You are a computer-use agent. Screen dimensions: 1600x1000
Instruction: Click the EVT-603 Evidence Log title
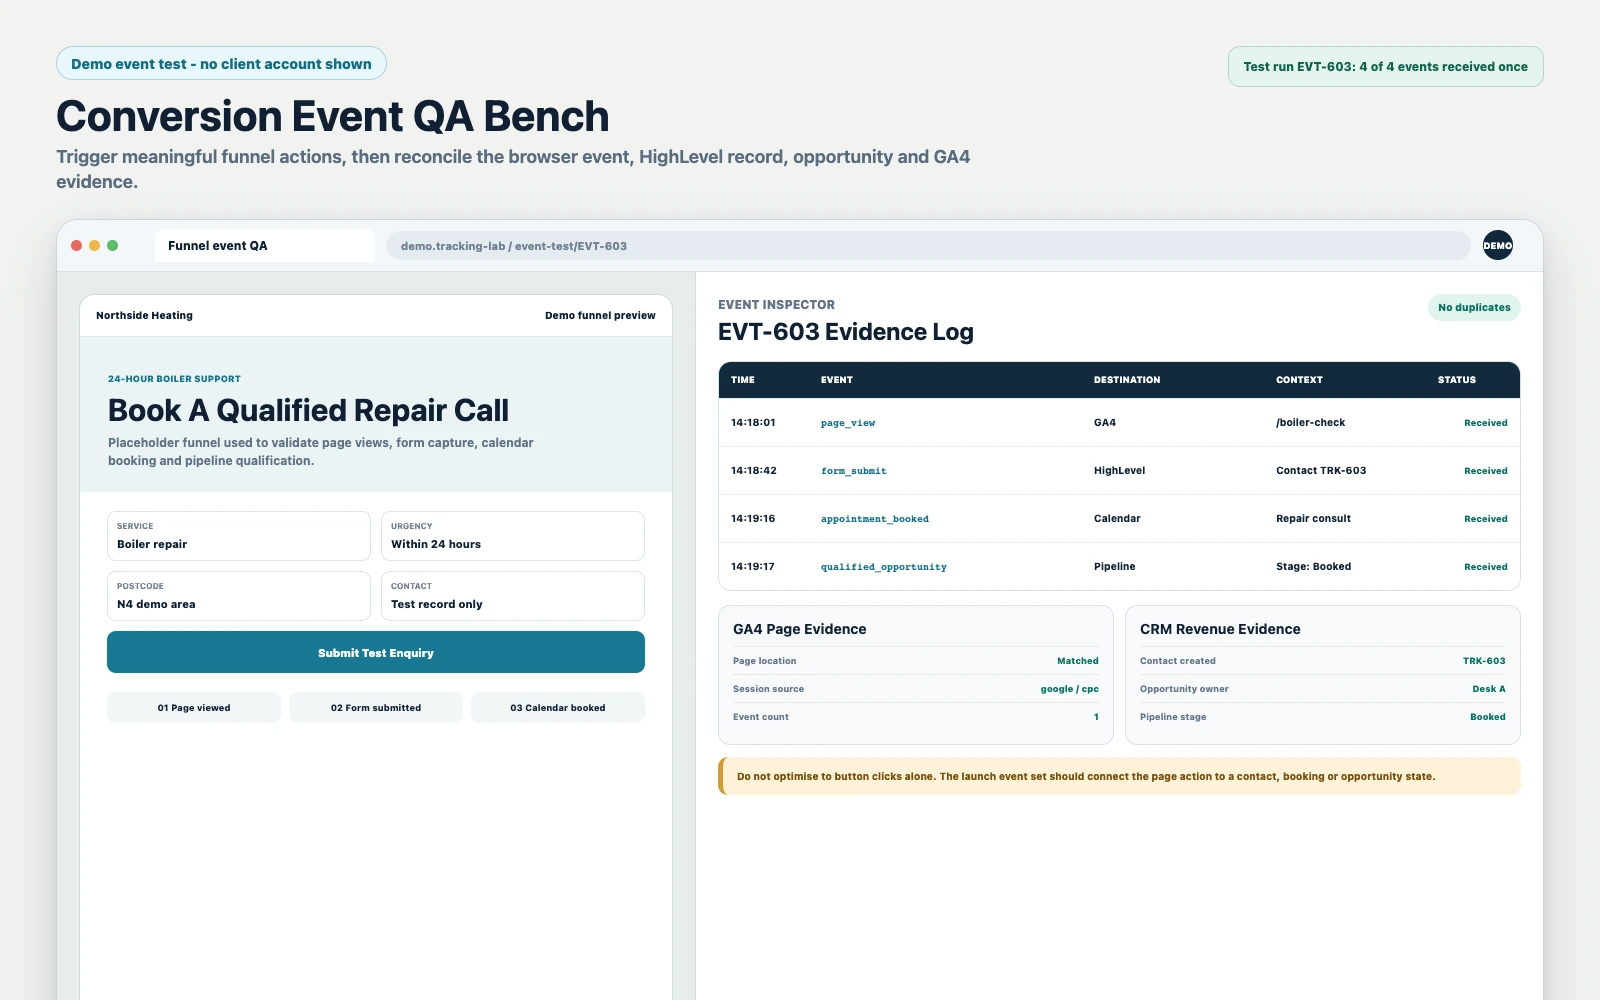[846, 332]
